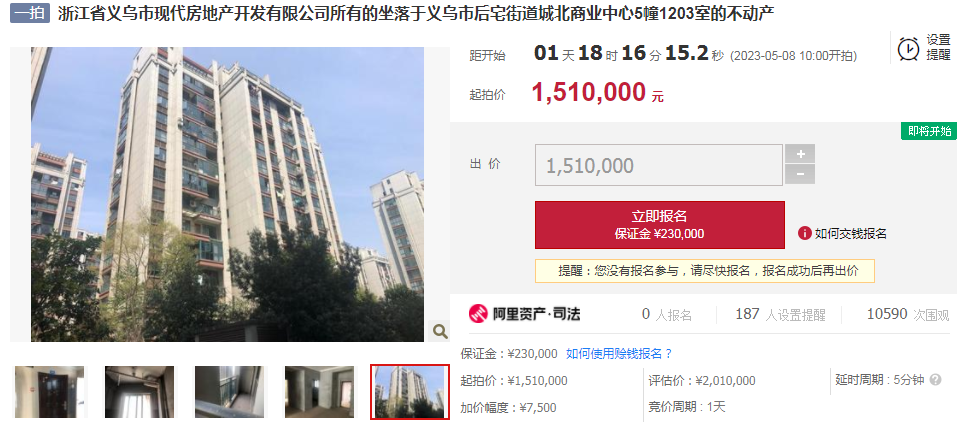Screen dimensions: 957x437
Task: Select the balcony thumbnail
Action: [229, 392]
